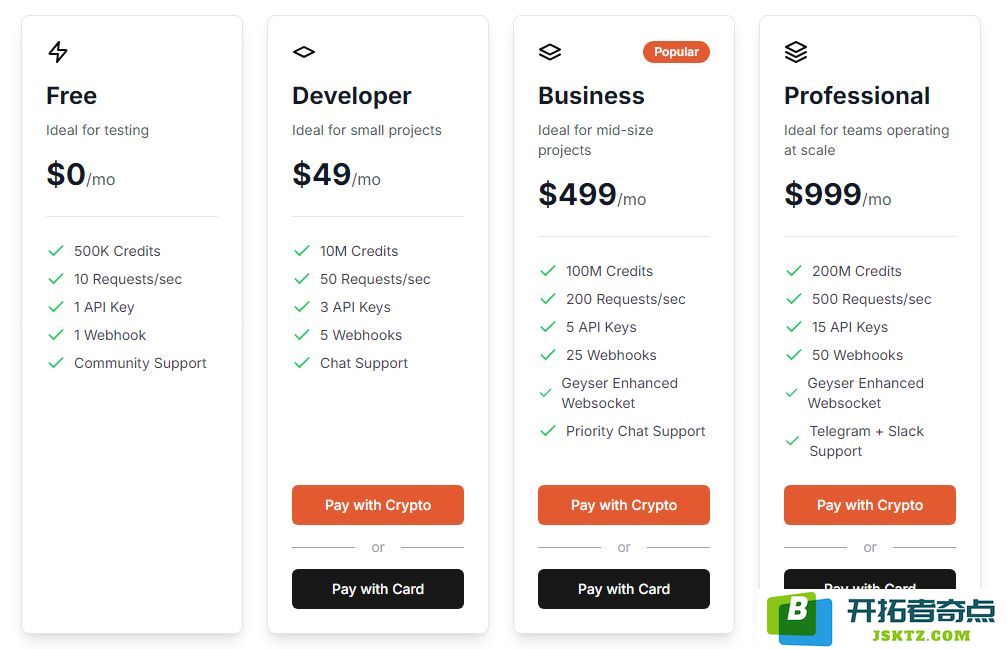Click the $999/mo price text
Viewport: 1007px width, 649px height.
(x=837, y=195)
